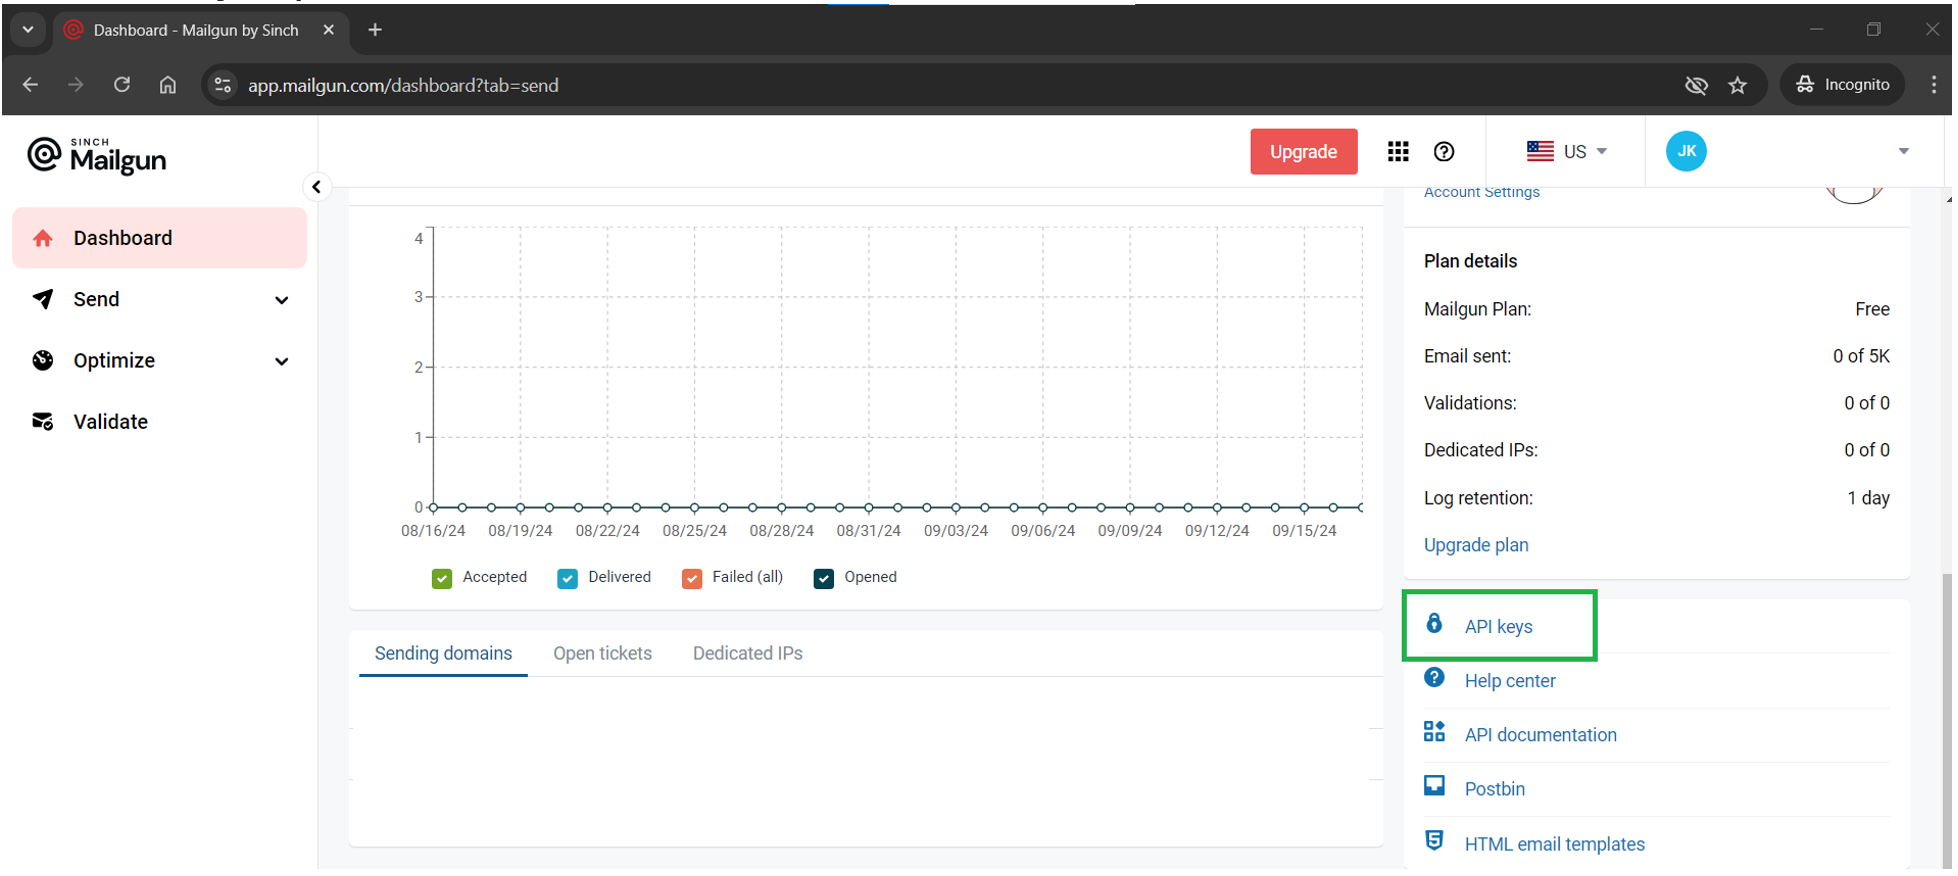Click the API documentation grid icon
1958x876 pixels.
[1434, 732]
